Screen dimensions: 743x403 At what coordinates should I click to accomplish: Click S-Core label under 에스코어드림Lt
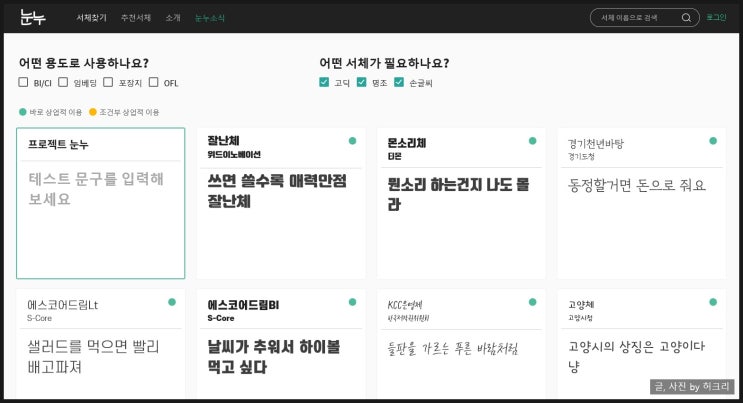(39, 318)
